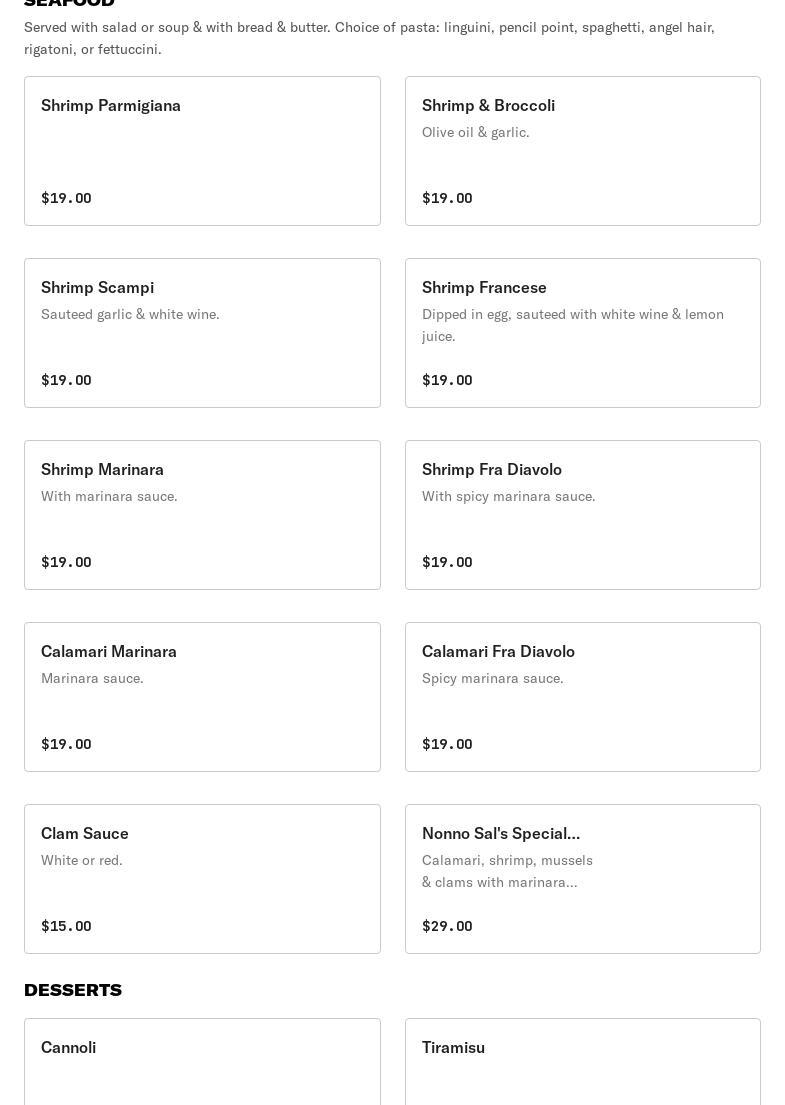The height and width of the screenshot is (1105, 785).
Task: Open the Shrimp Parmigiana menu item
Action: pyautogui.click(x=202, y=151)
